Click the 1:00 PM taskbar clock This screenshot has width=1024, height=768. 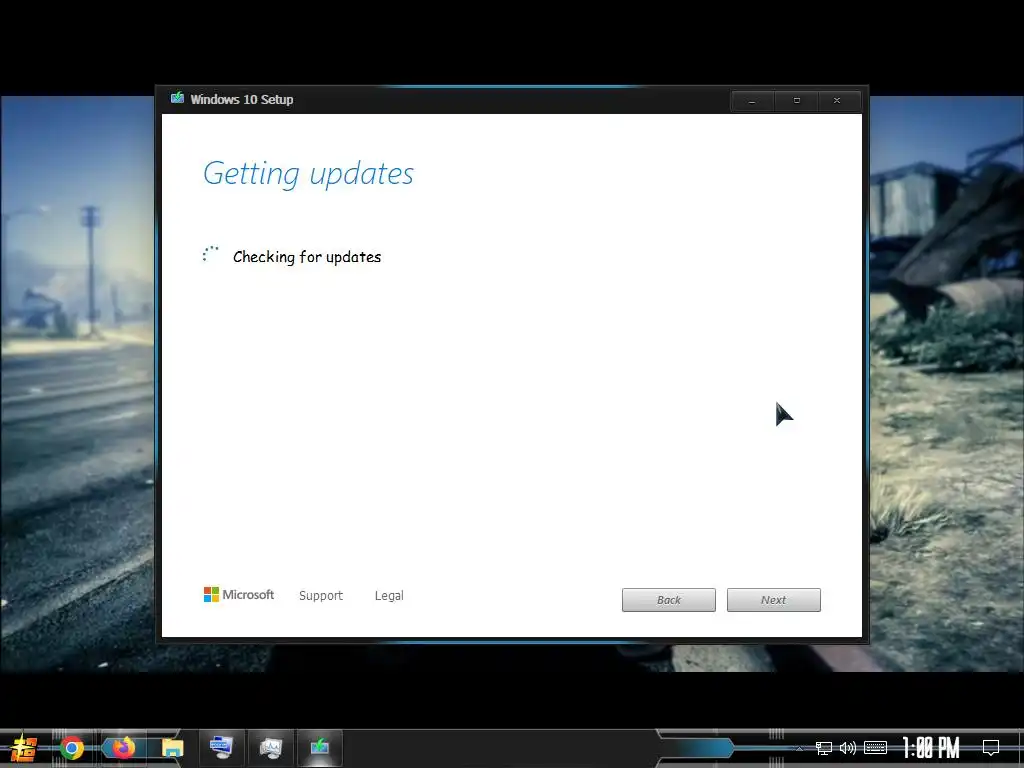click(931, 748)
